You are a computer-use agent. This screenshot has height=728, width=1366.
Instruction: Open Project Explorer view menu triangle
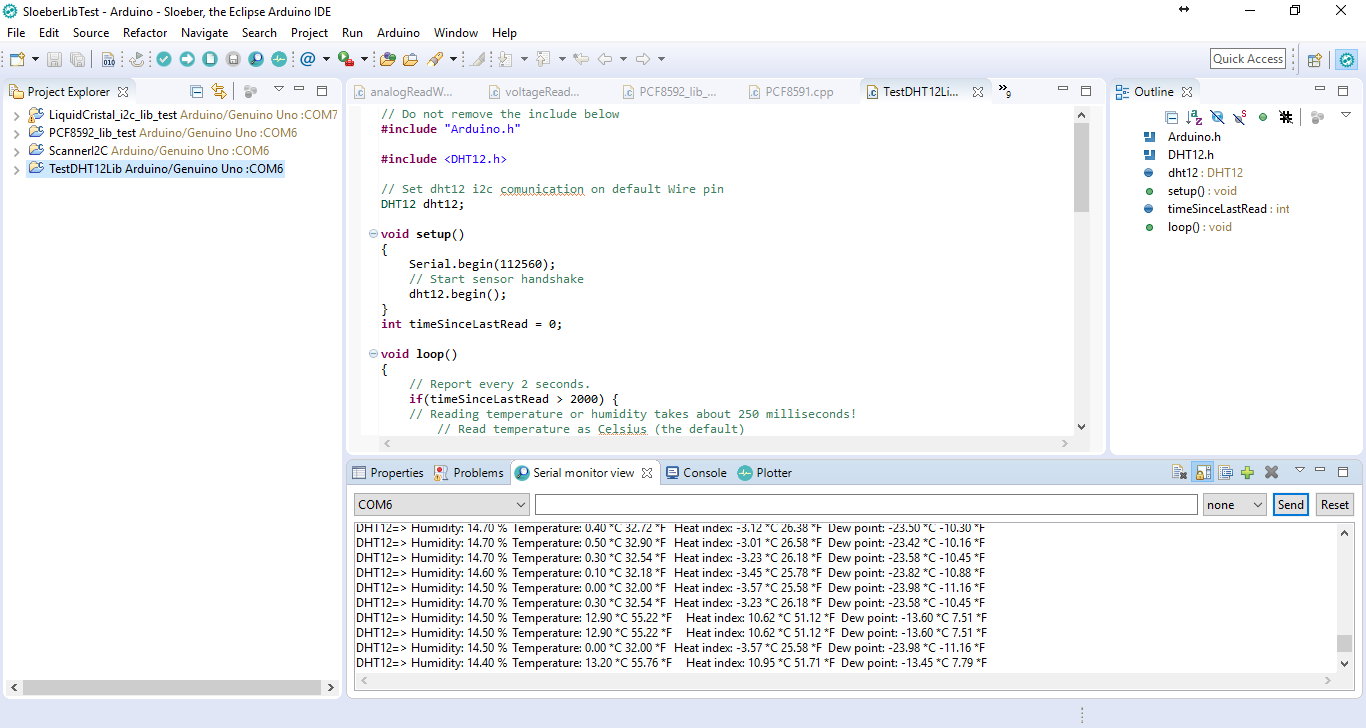coord(279,90)
